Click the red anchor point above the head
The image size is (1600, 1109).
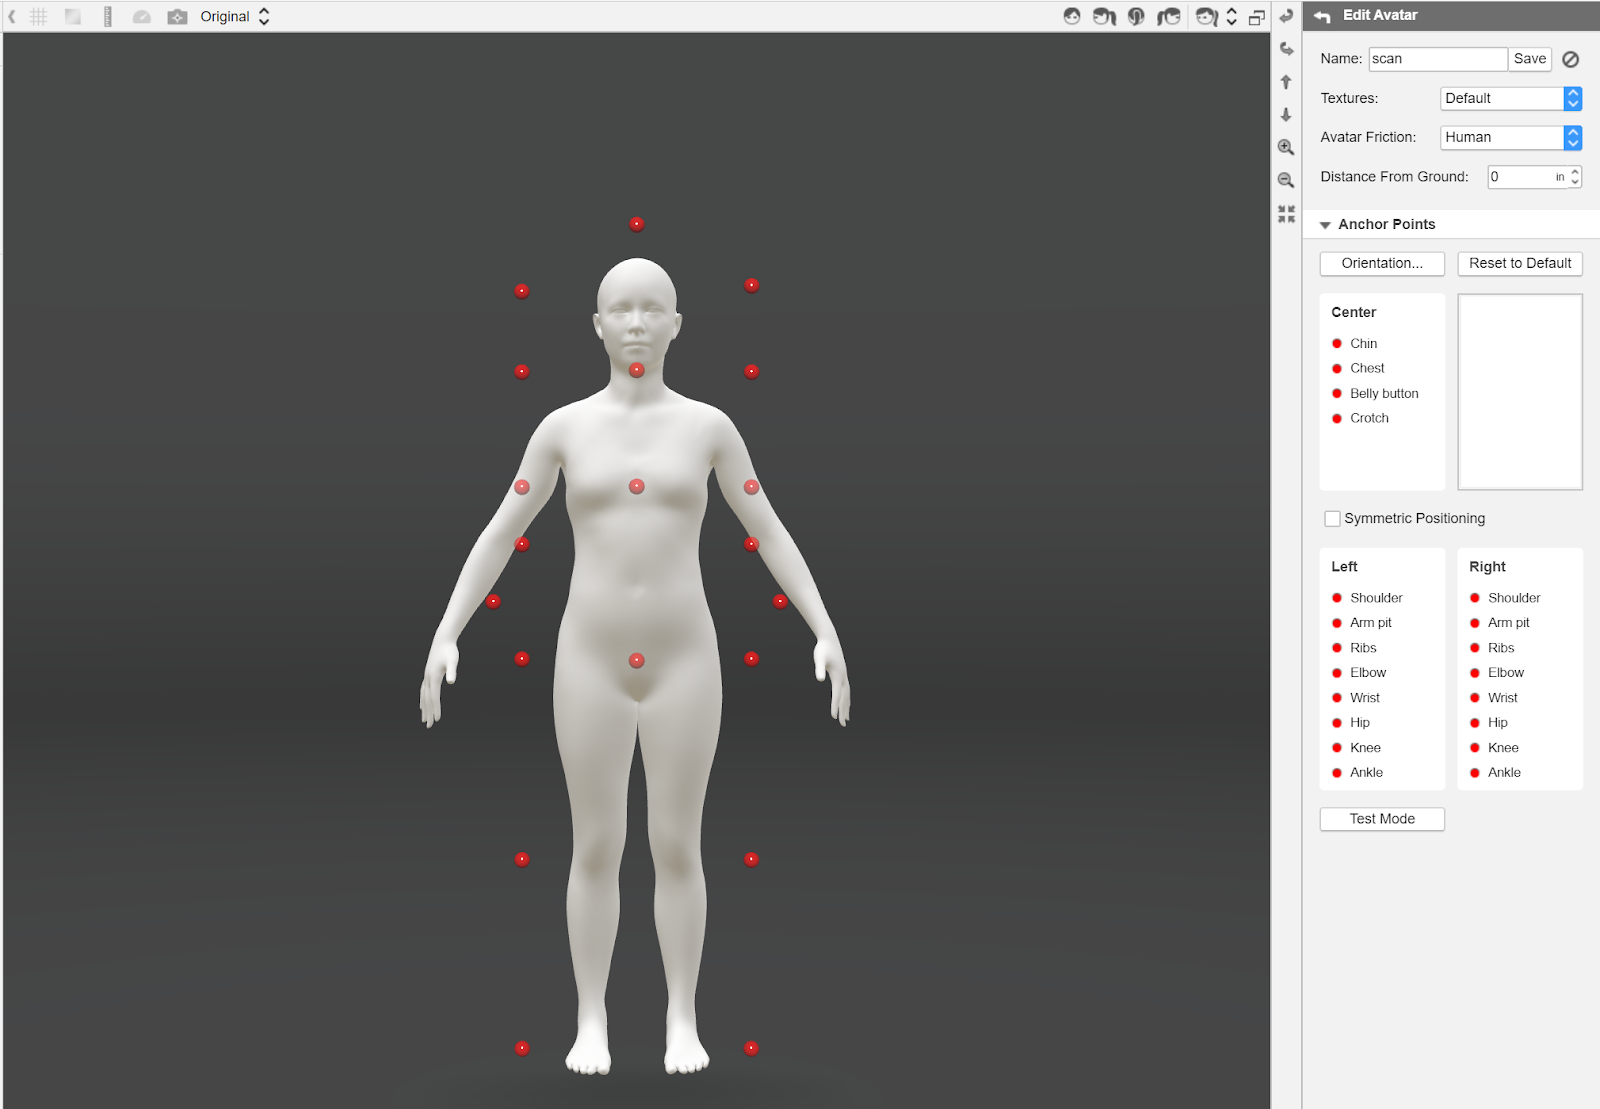(637, 225)
